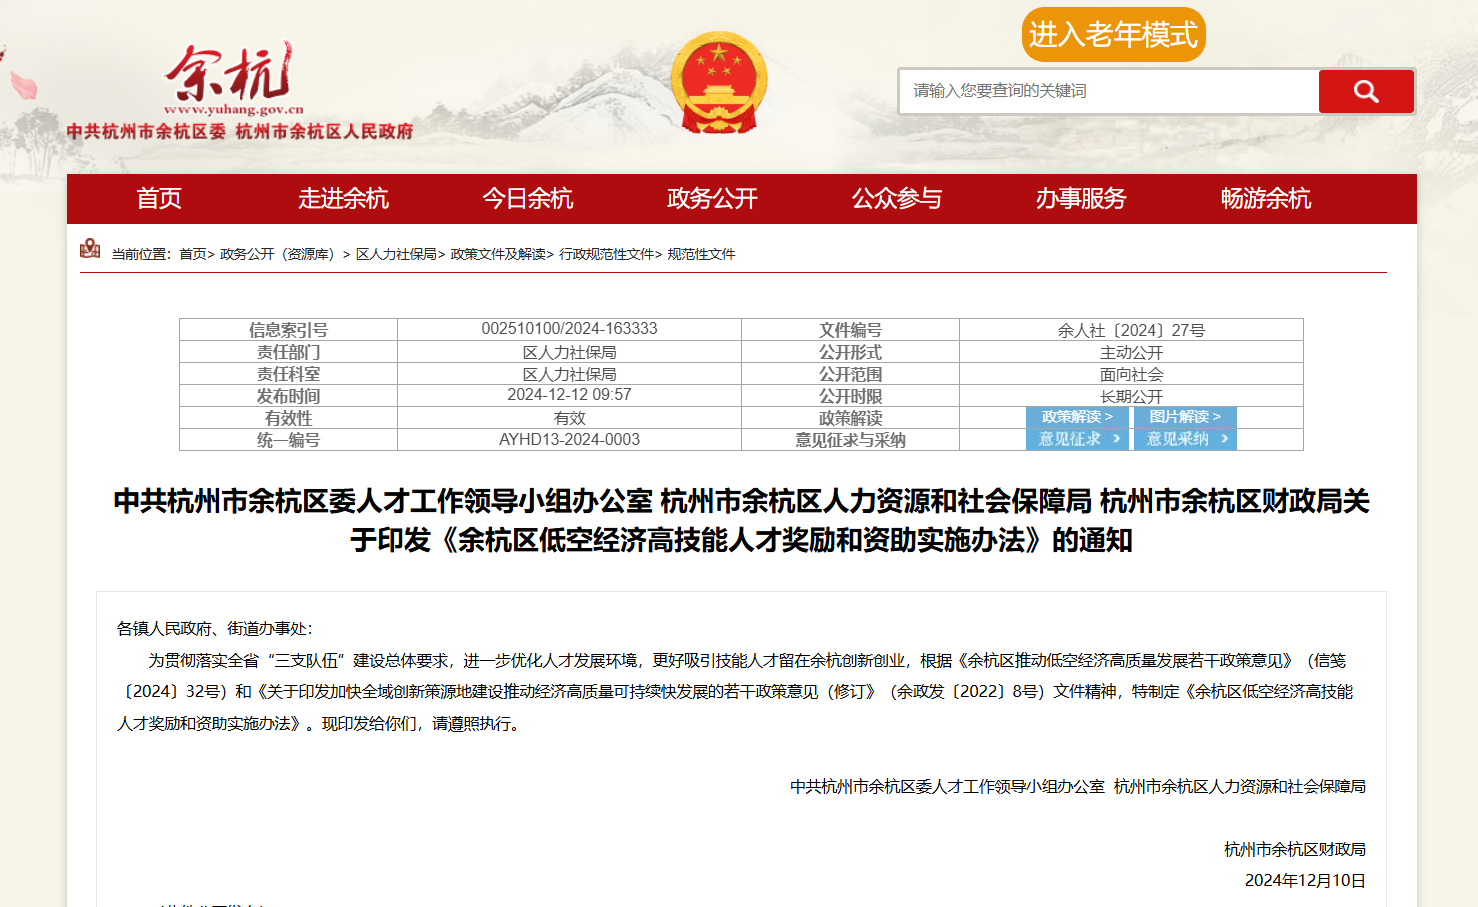This screenshot has height=907, width=1478.
Task: Open the 政务公开 navigation tab
Action: tap(712, 199)
